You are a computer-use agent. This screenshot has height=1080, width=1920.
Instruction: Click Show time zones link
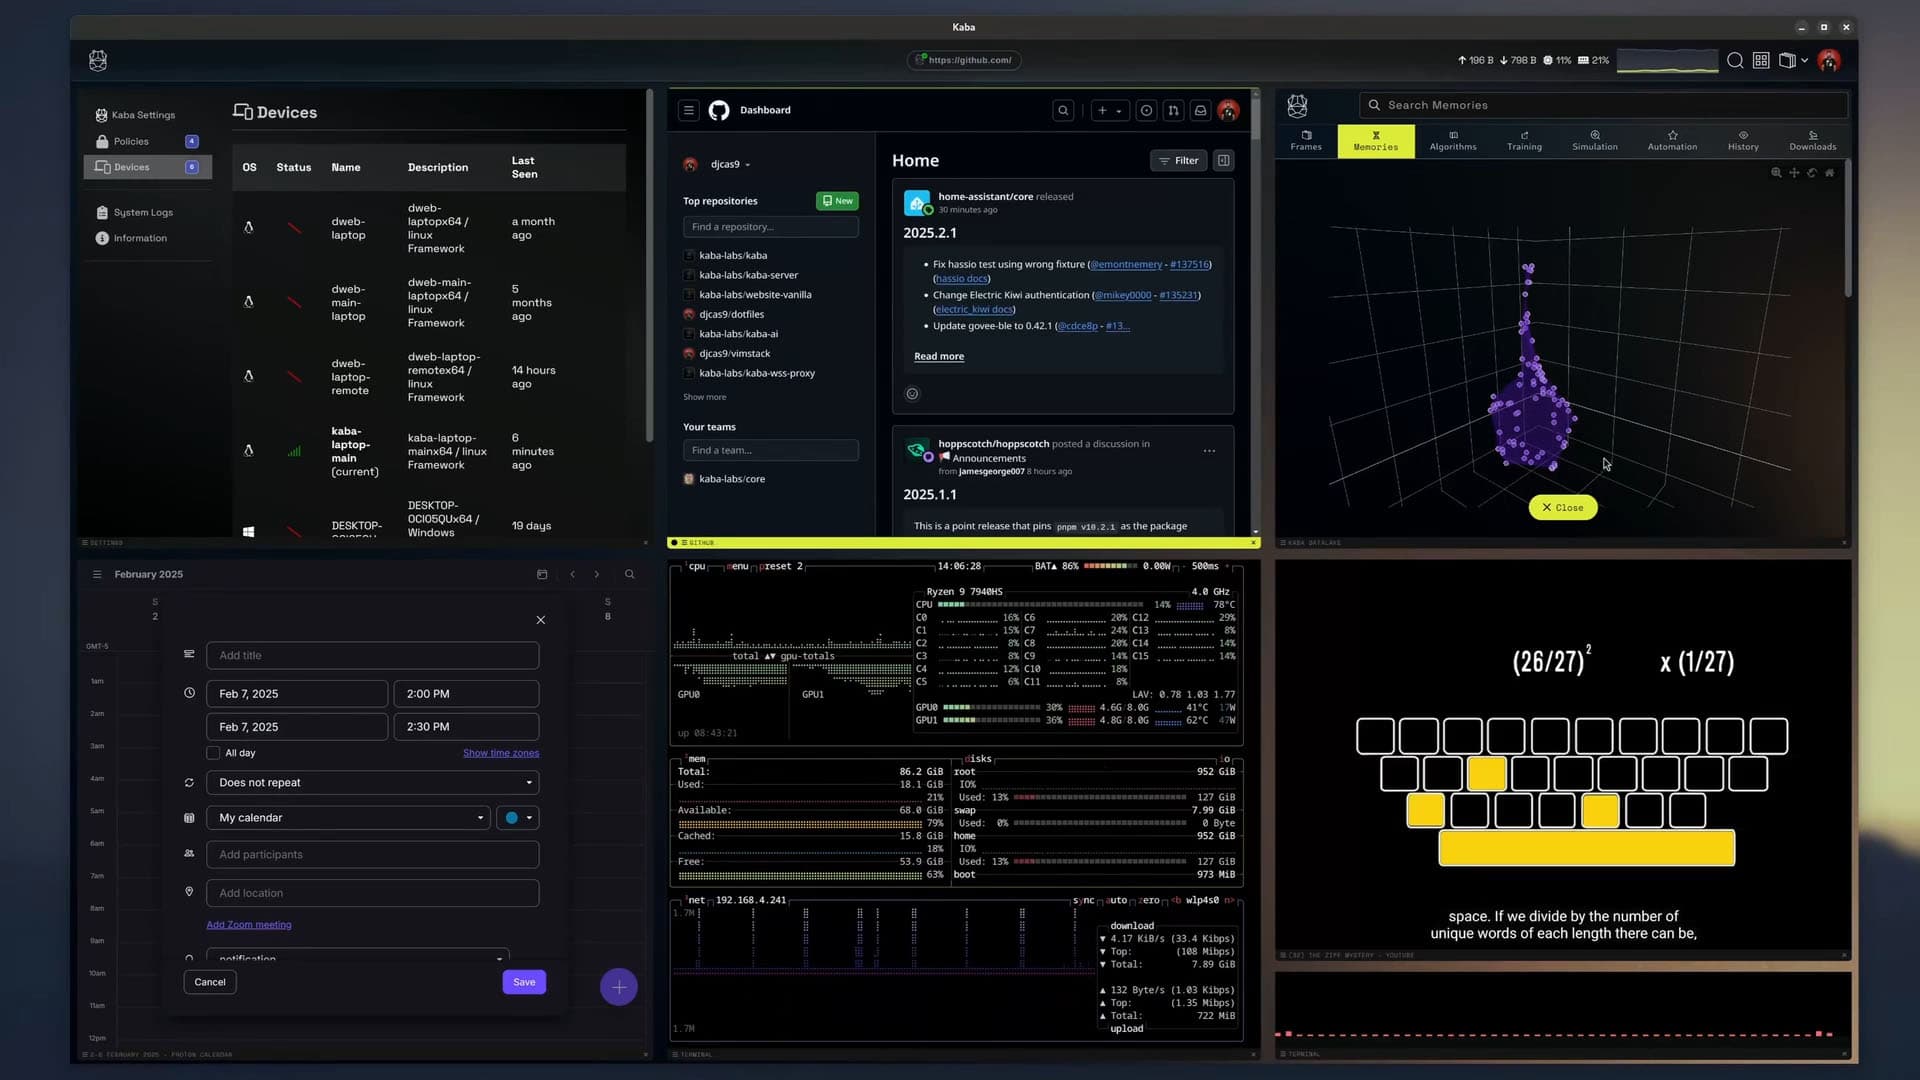500,753
